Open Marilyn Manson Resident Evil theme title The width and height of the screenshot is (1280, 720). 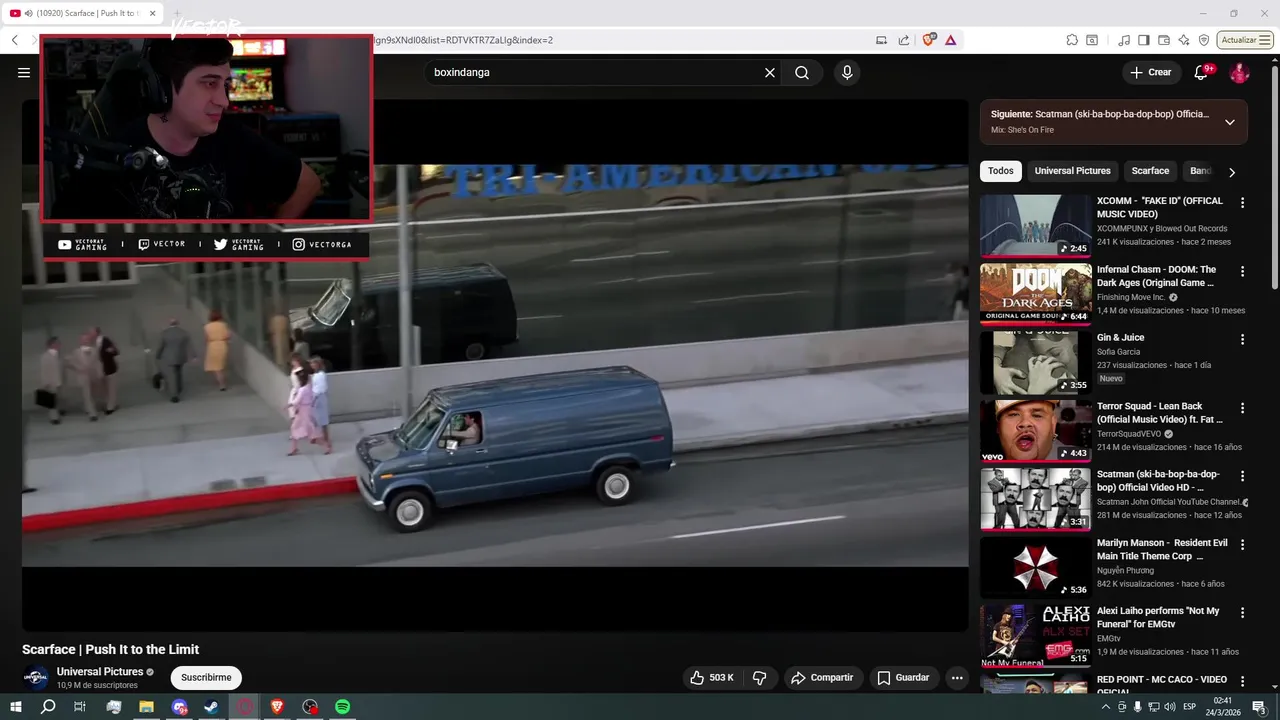[x=1162, y=549]
